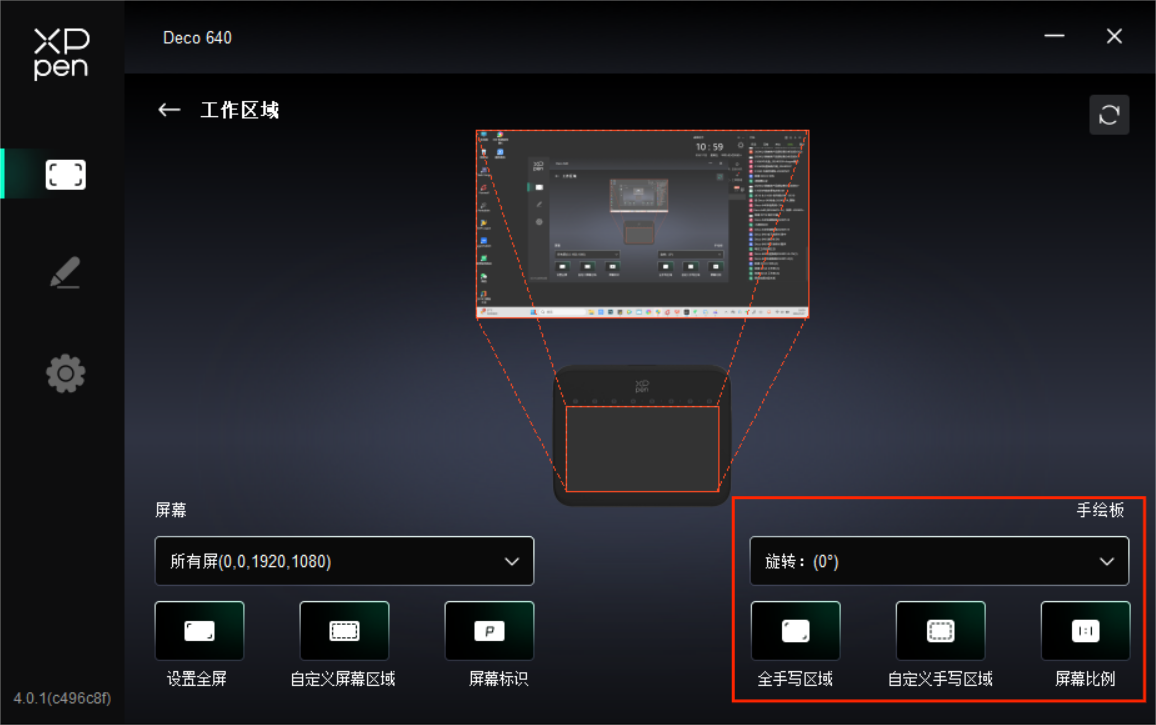The width and height of the screenshot is (1156, 725).
Task: Select the 自定义手写区域 icon button
Action: tap(940, 631)
